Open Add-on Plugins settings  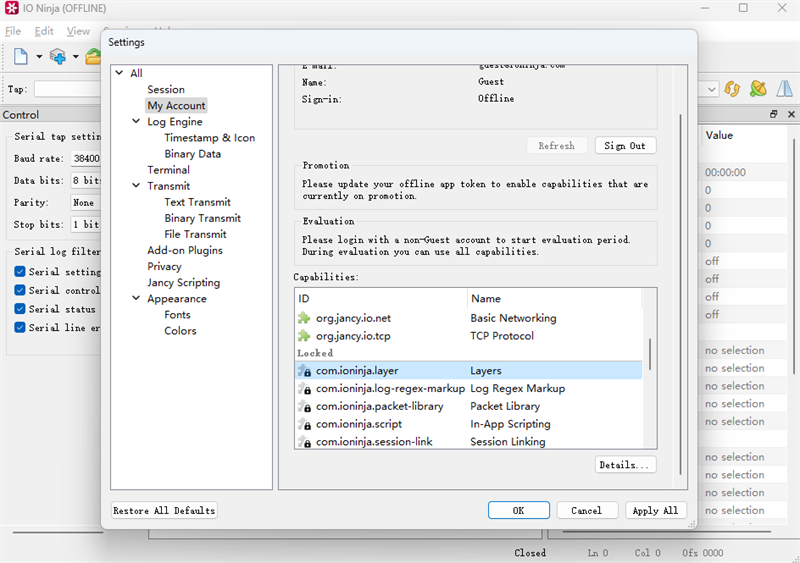(x=185, y=250)
